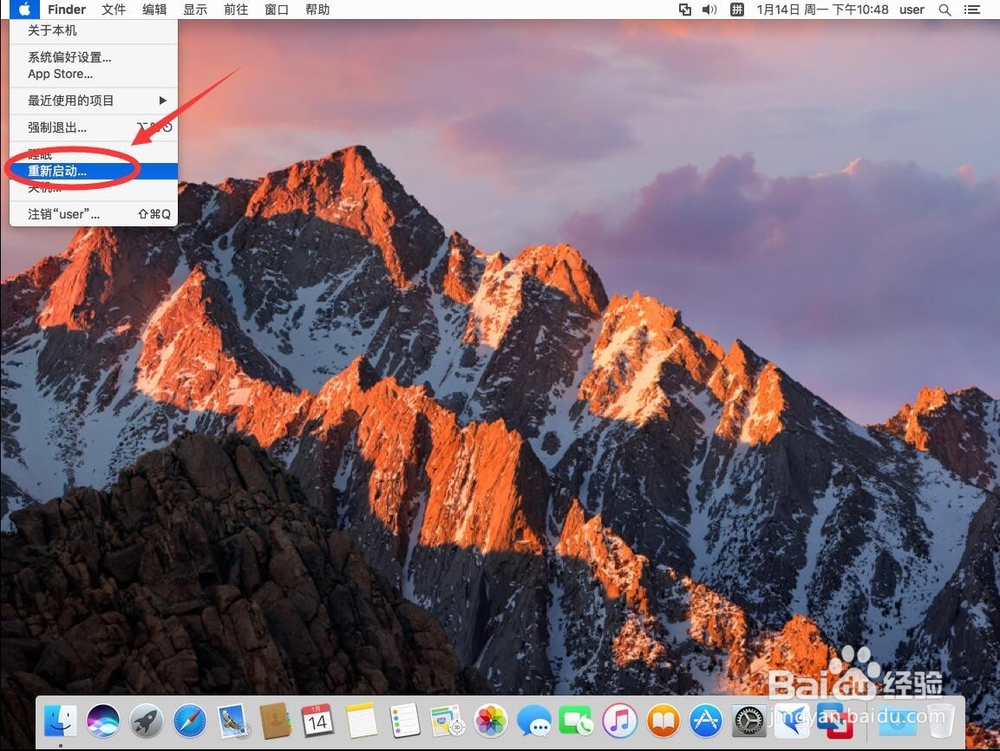Click the user account name in menu bar
The image size is (1000, 751).
click(x=912, y=10)
